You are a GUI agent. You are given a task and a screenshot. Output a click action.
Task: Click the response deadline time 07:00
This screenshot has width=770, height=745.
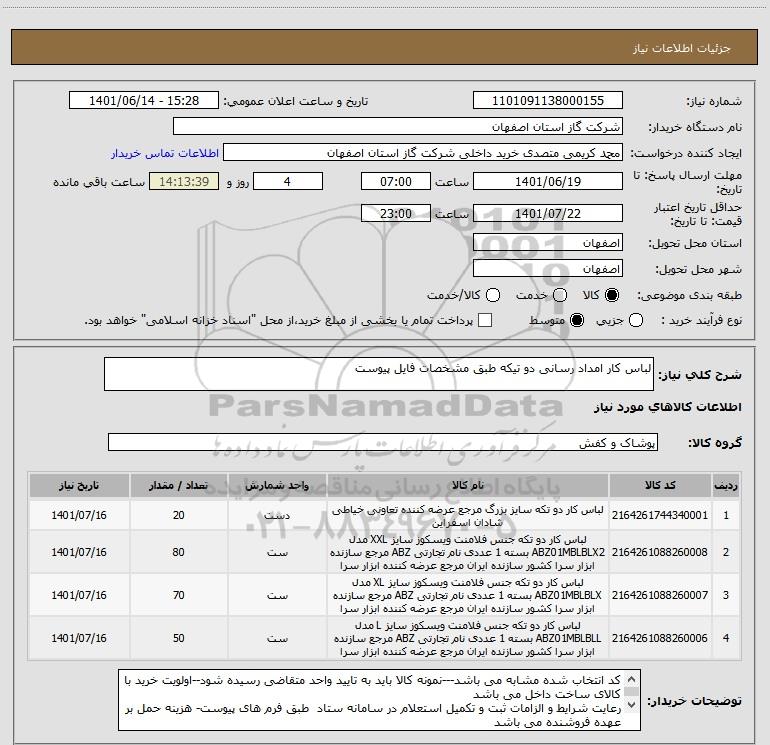396,181
